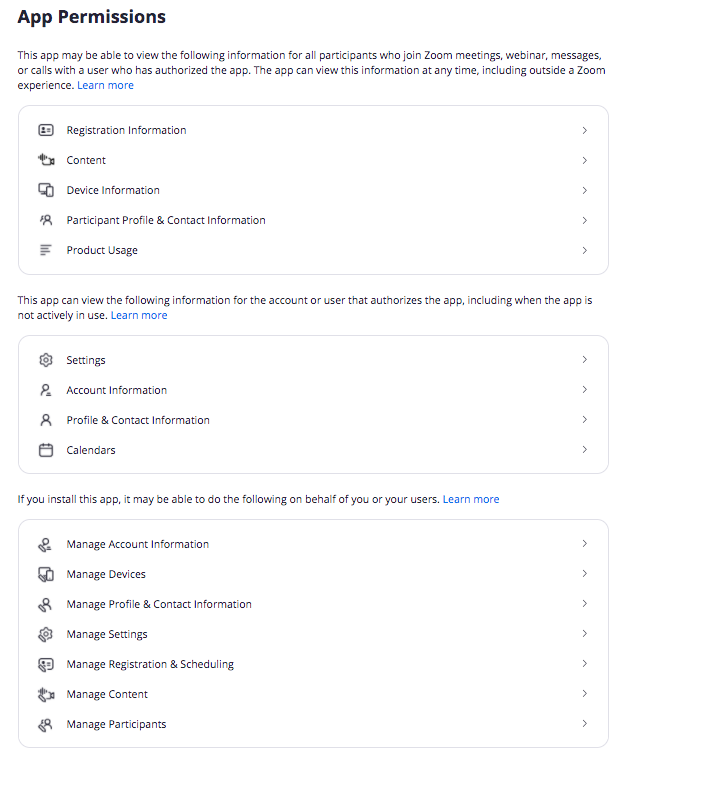
Task: Click the Content waveform camera icon
Action: (x=46, y=160)
